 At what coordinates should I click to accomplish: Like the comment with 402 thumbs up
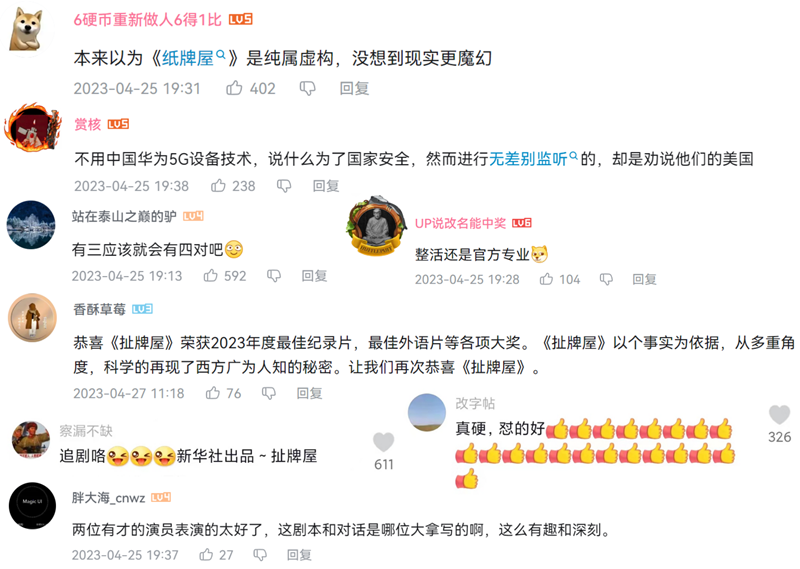(x=234, y=88)
